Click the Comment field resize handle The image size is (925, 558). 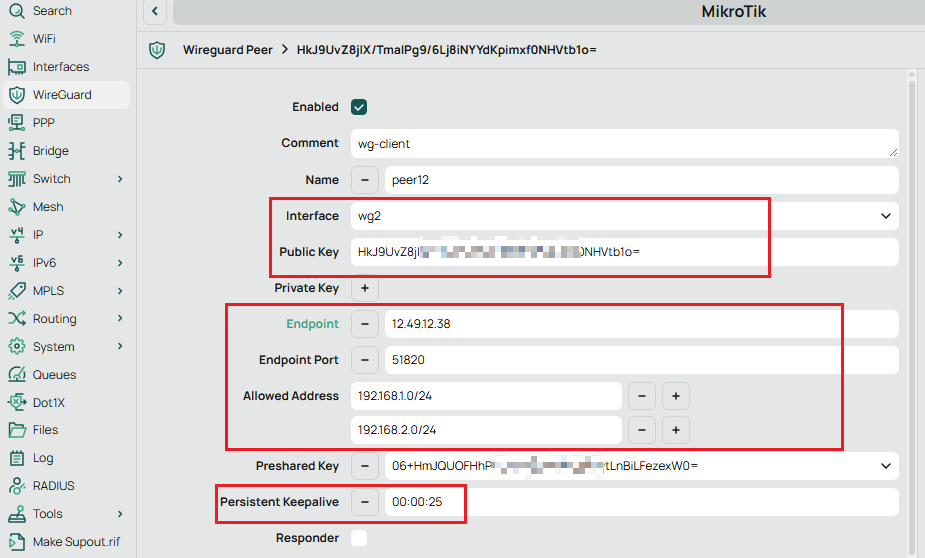[x=893, y=153]
